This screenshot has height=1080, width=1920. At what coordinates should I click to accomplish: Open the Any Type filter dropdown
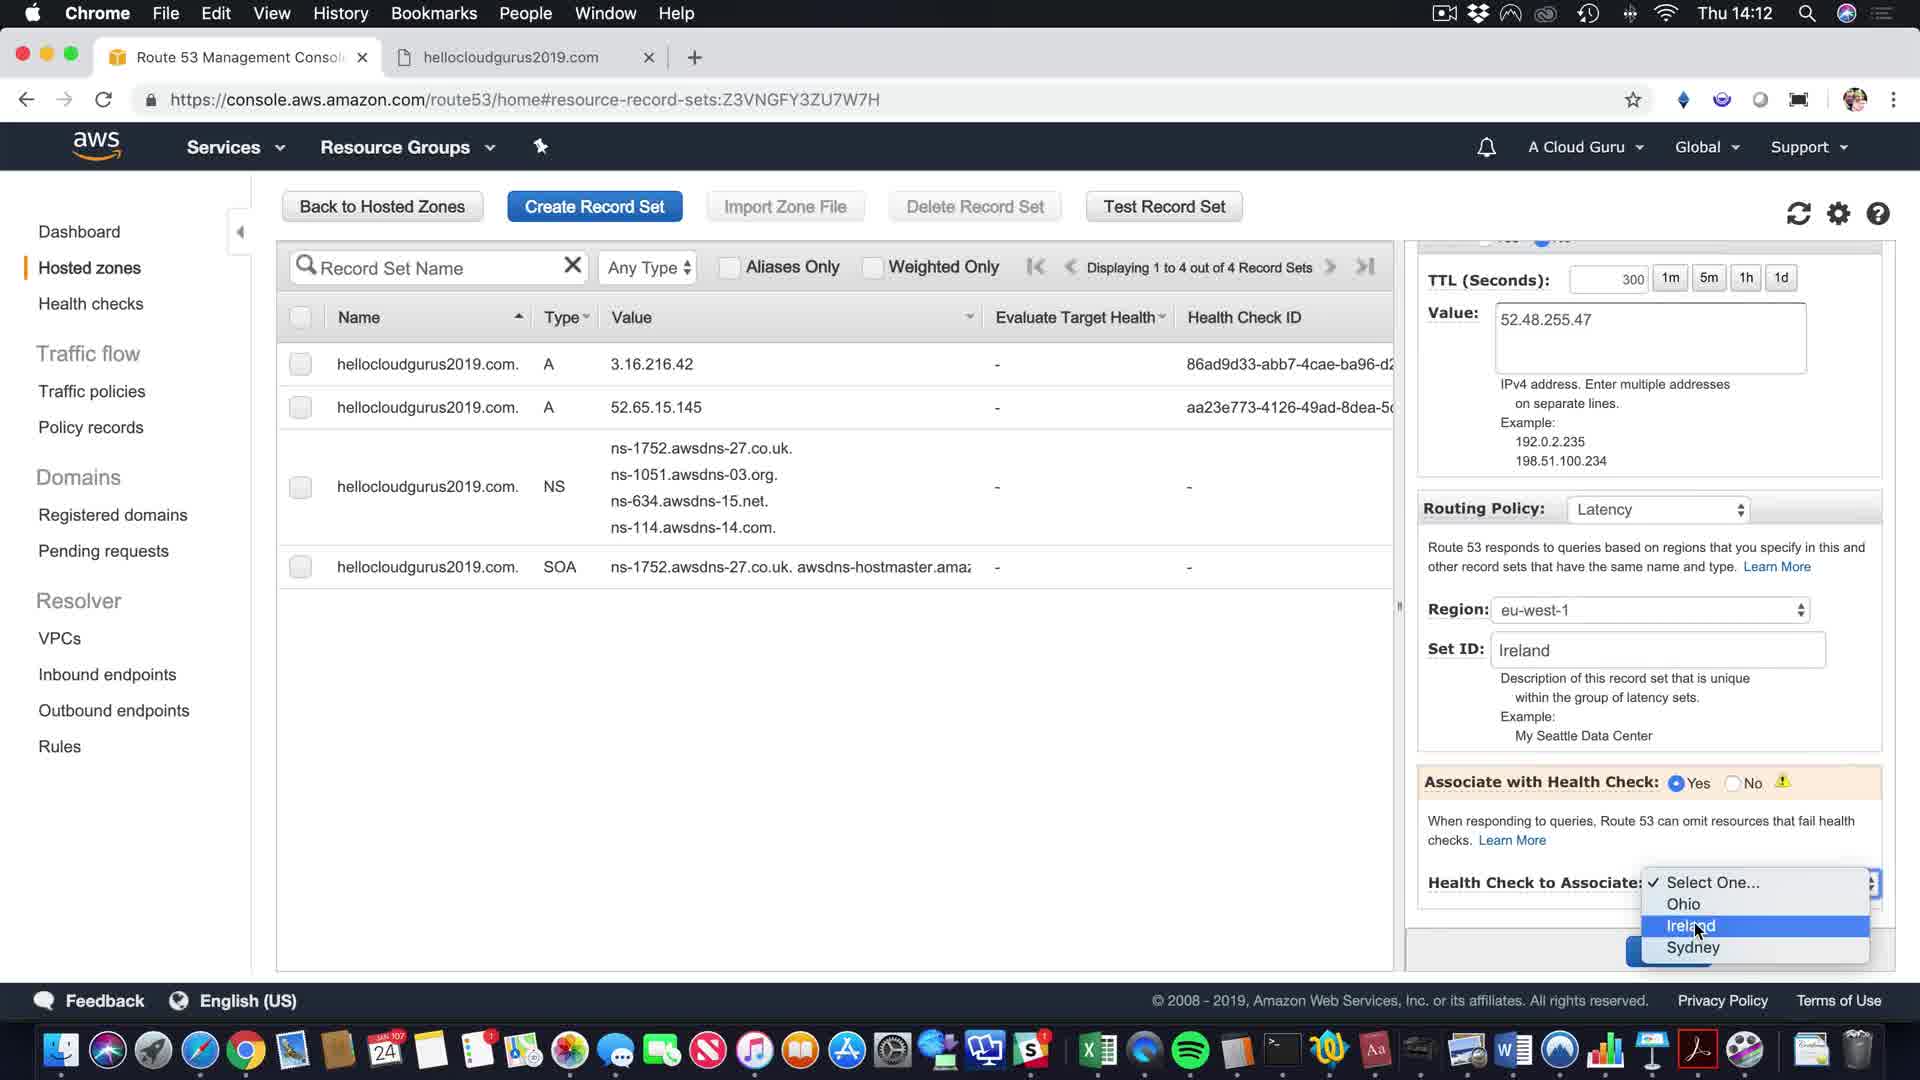(x=648, y=268)
